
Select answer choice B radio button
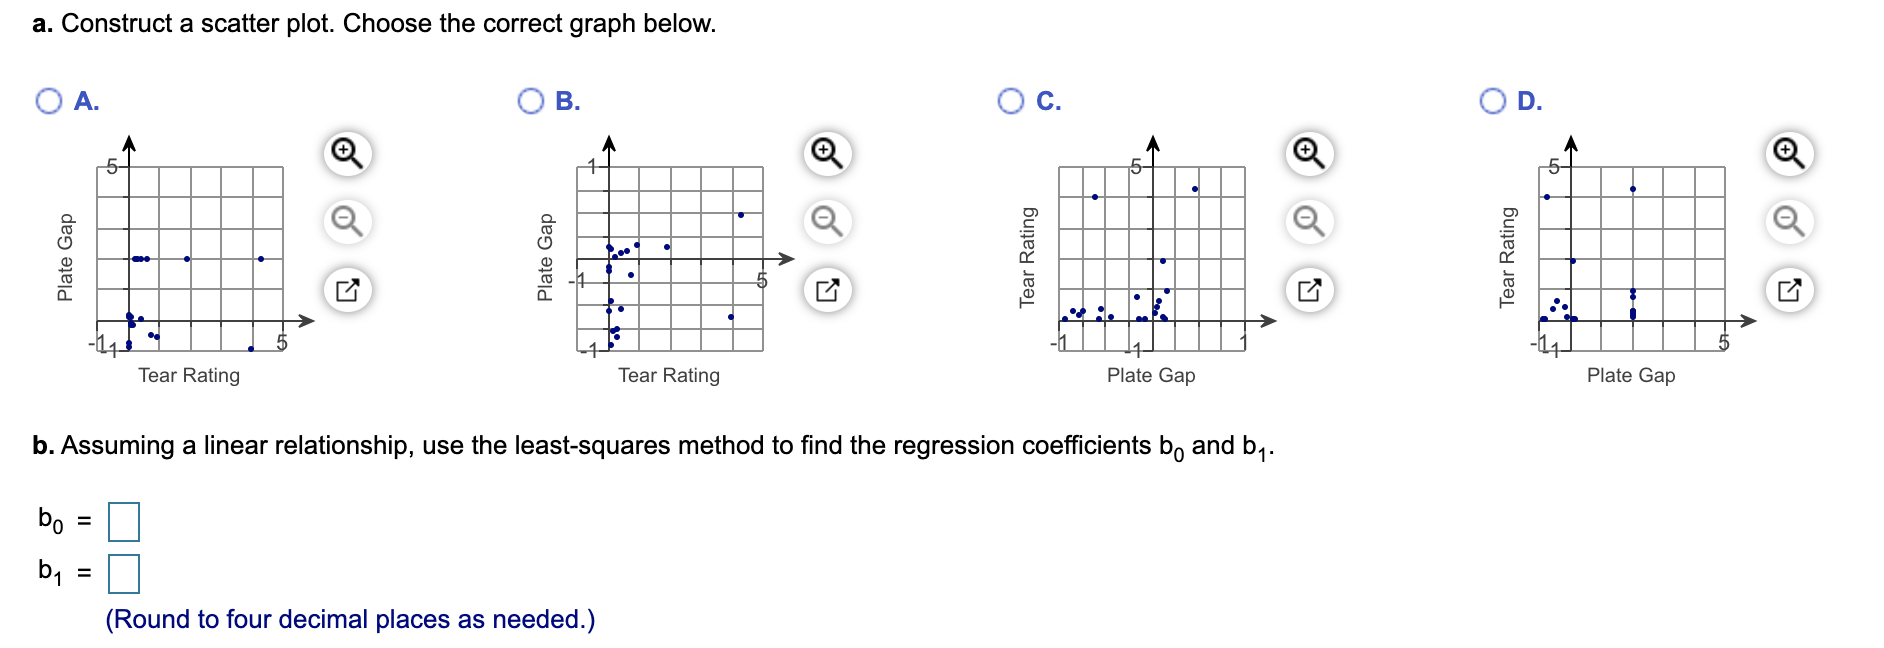click(x=528, y=100)
